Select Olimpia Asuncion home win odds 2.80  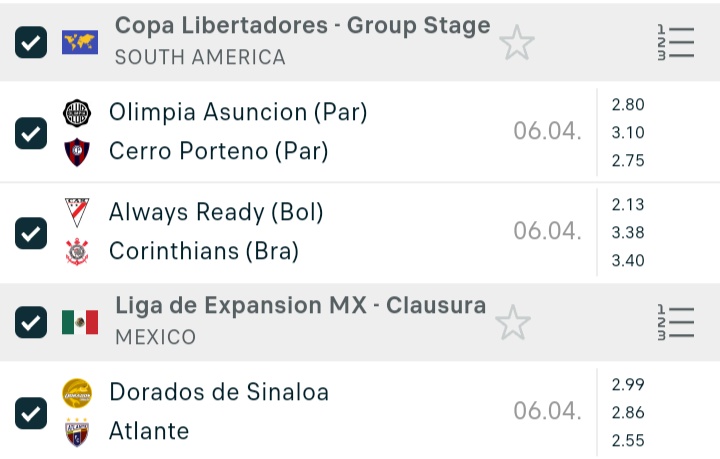628,105
